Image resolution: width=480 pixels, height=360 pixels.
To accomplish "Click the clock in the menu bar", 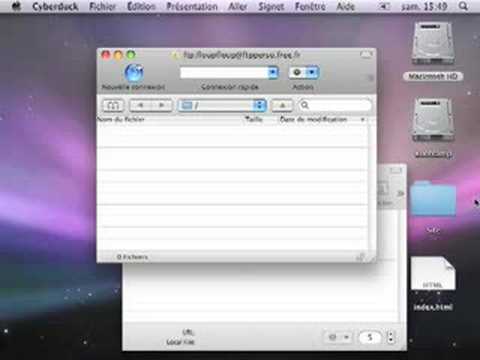I will [424, 6].
